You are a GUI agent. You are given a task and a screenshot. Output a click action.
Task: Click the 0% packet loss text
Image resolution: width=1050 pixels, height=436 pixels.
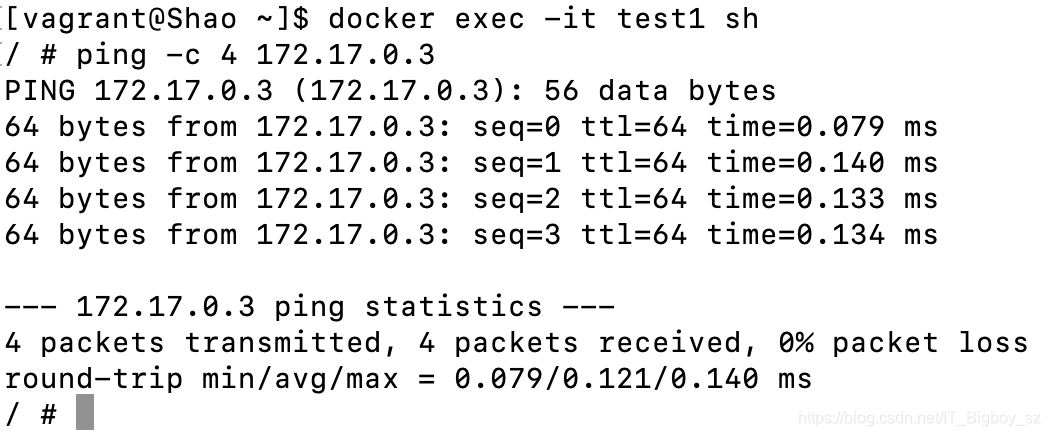(903, 343)
